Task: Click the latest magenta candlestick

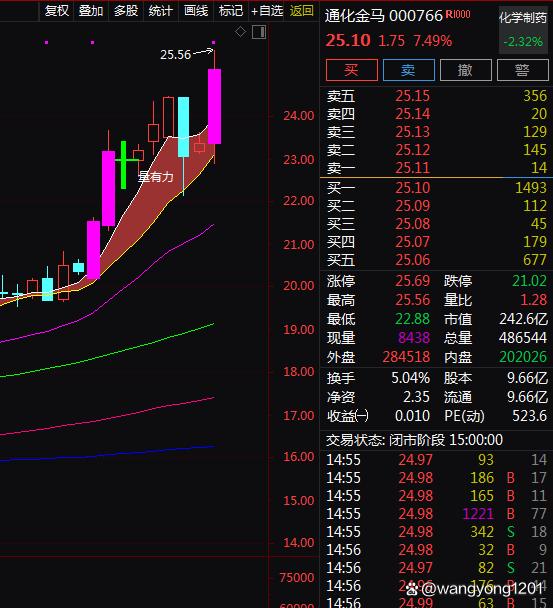Action: tap(214, 106)
